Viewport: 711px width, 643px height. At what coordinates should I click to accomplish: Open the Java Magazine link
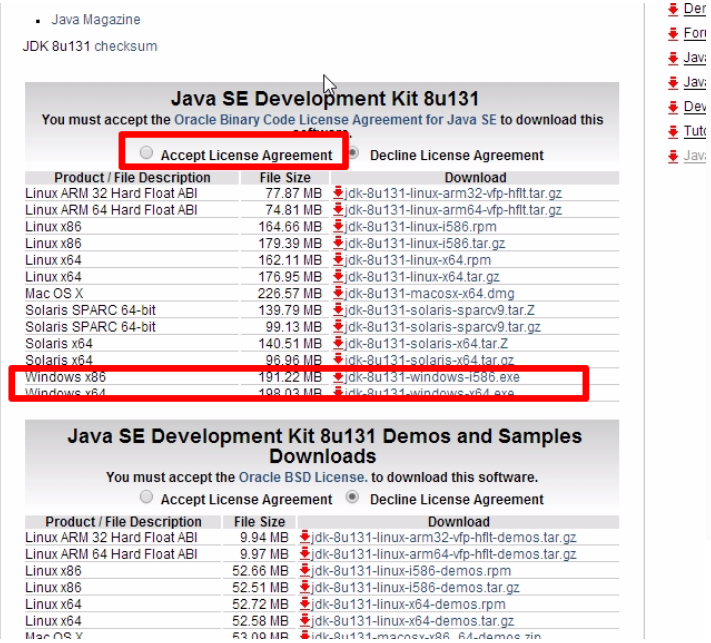(x=96, y=19)
